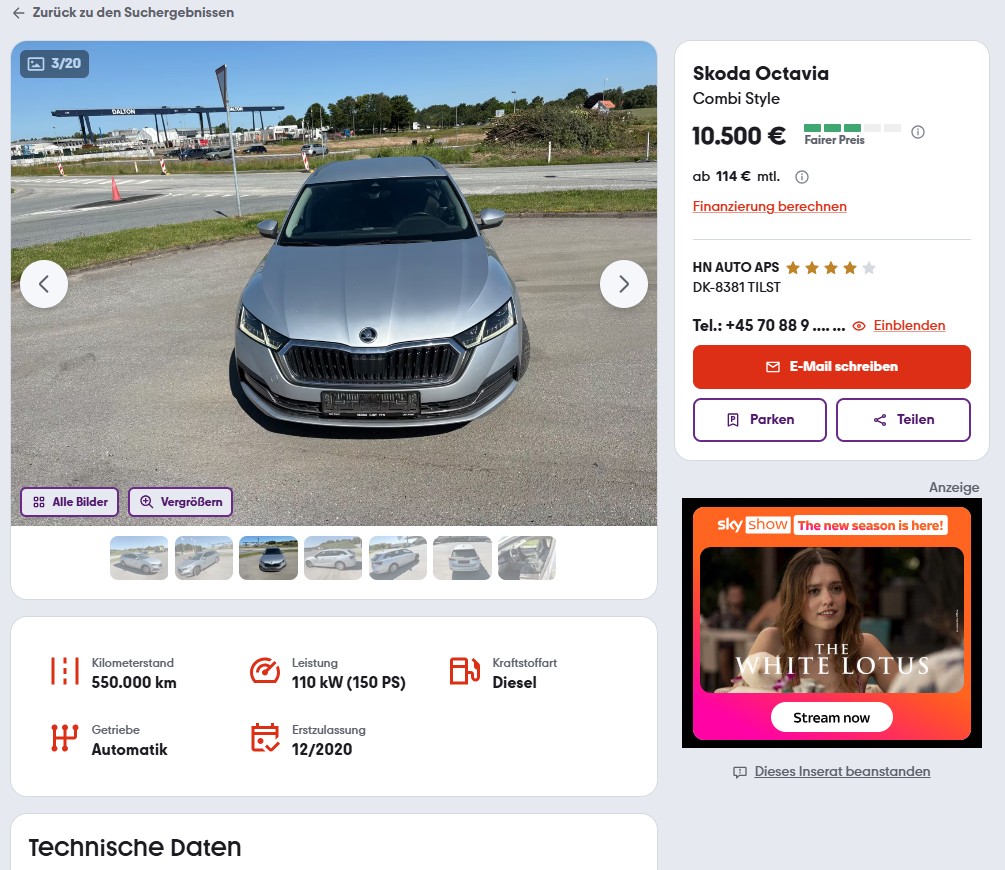Select the interior seats thumbnail
This screenshot has width=1005, height=870.
[527, 558]
